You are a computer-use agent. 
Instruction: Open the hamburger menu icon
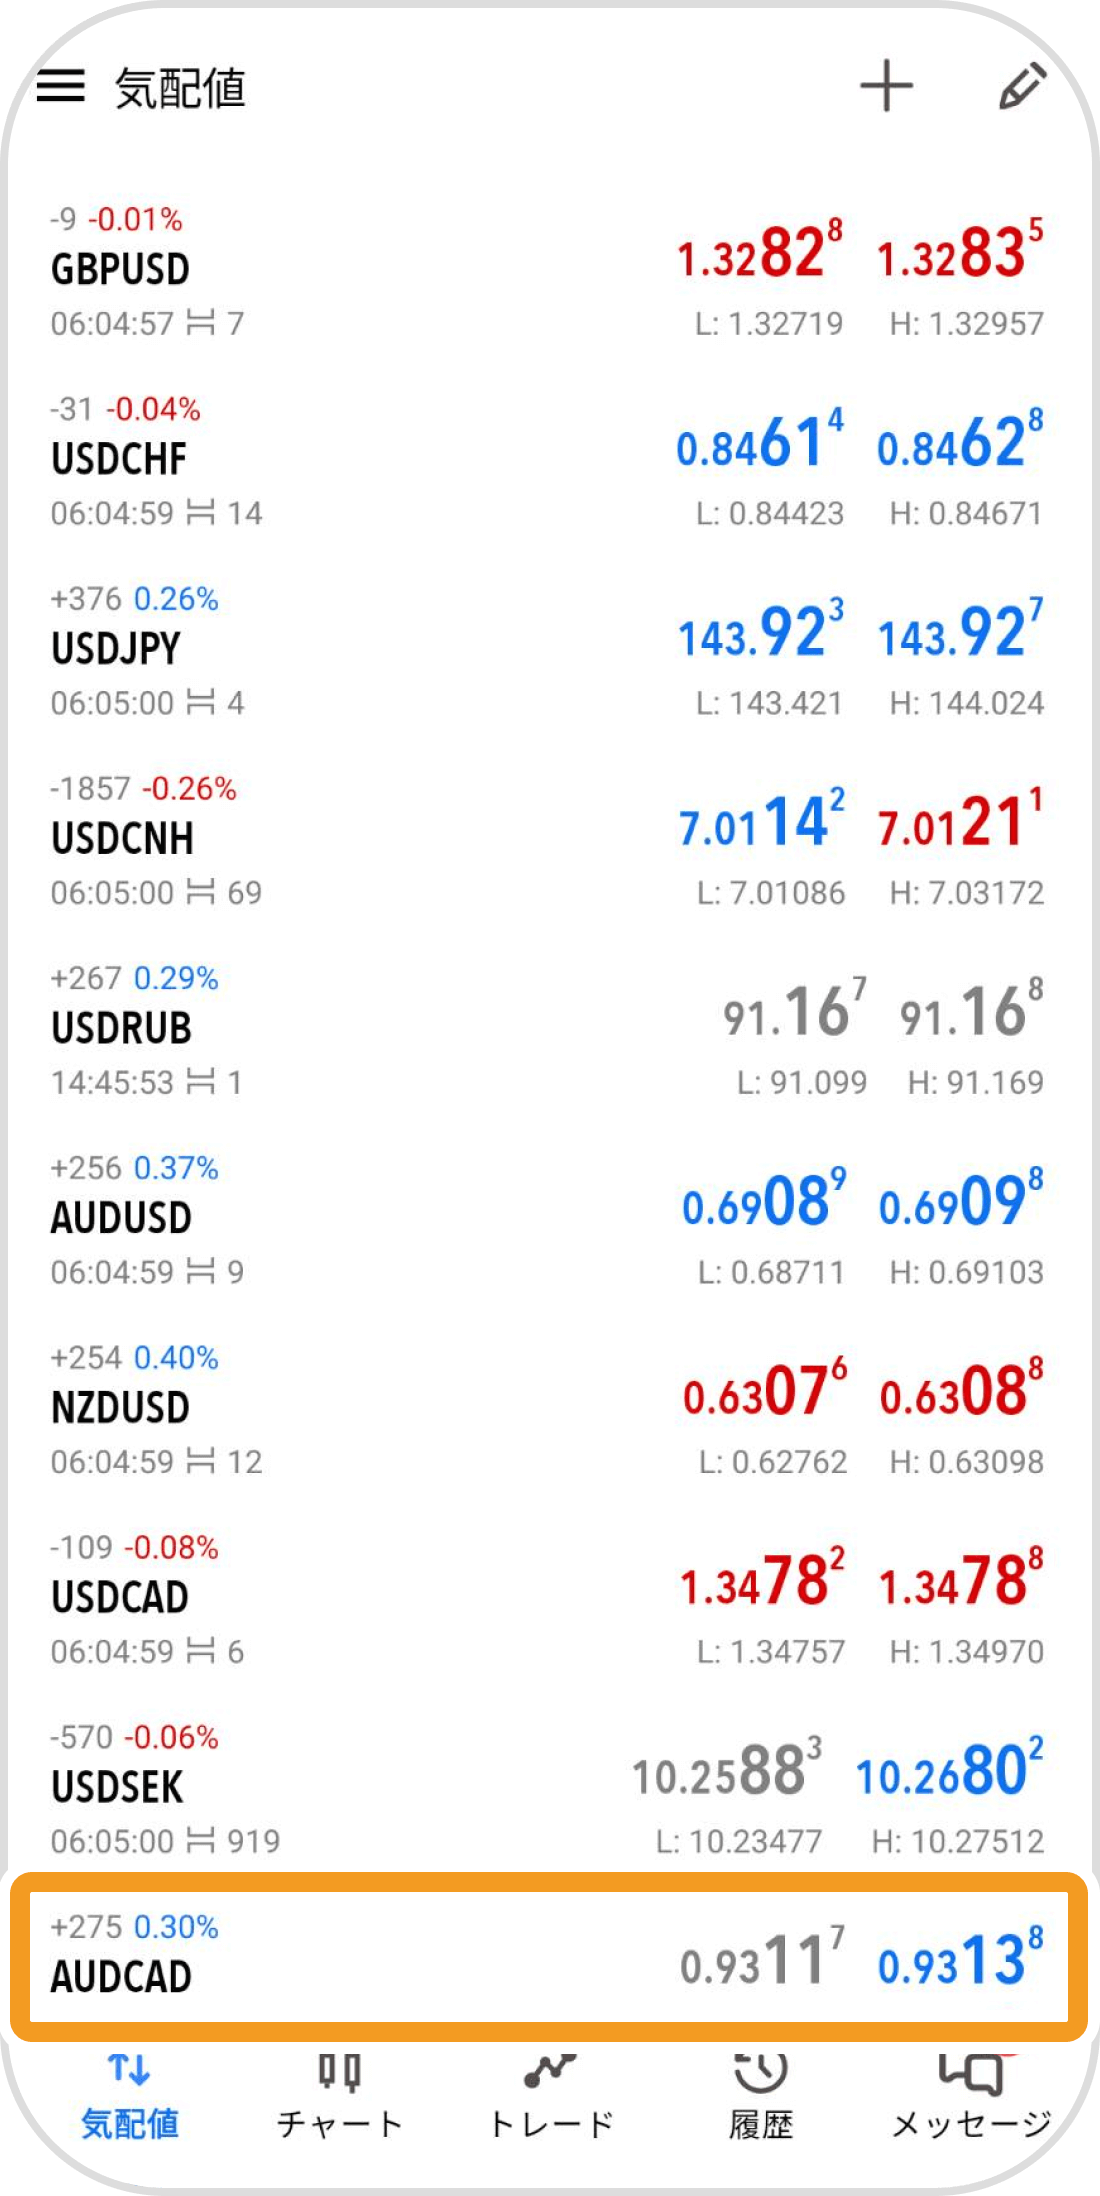61,86
